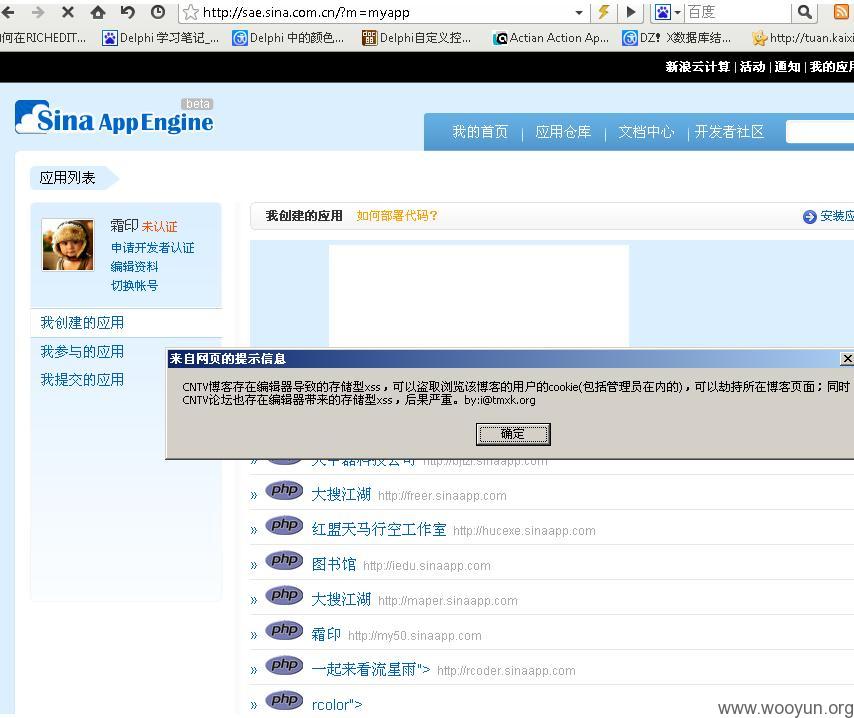Click URL text http://hucexe.sinaapp.com

(524, 531)
